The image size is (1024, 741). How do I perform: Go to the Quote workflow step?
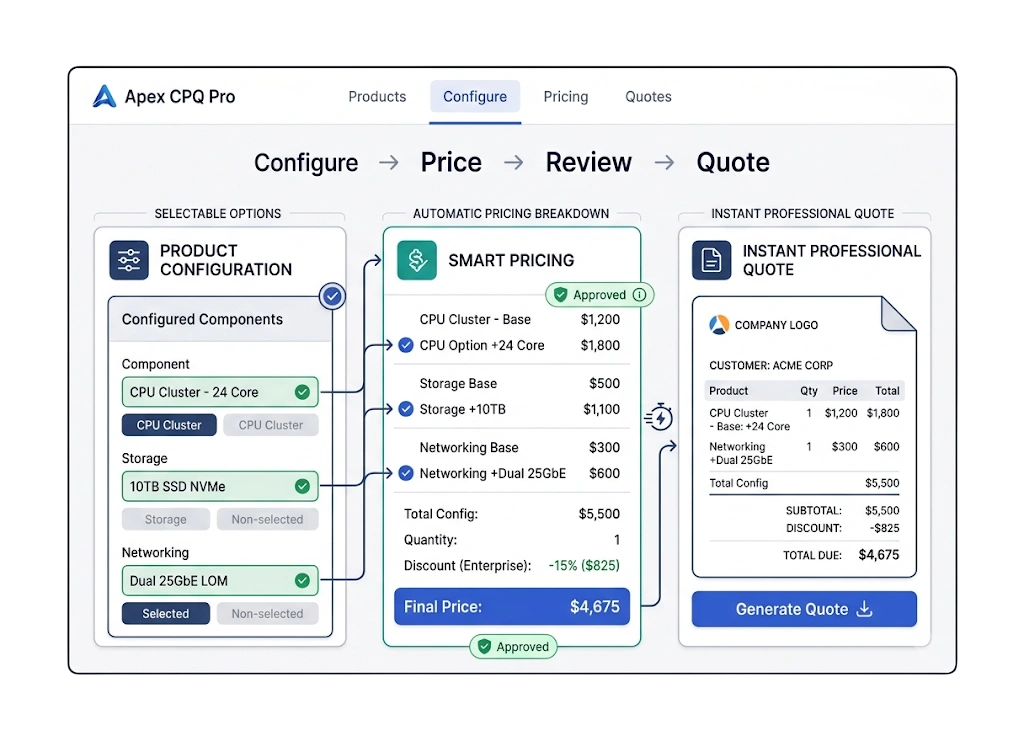pyautogui.click(x=733, y=163)
